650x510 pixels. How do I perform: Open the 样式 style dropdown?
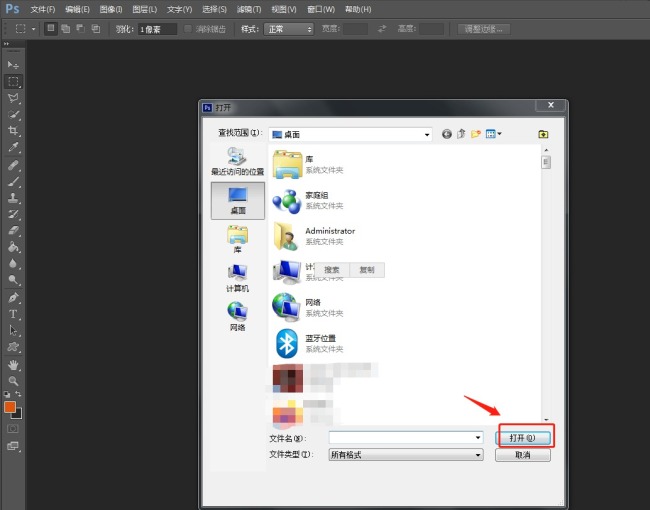289,29
